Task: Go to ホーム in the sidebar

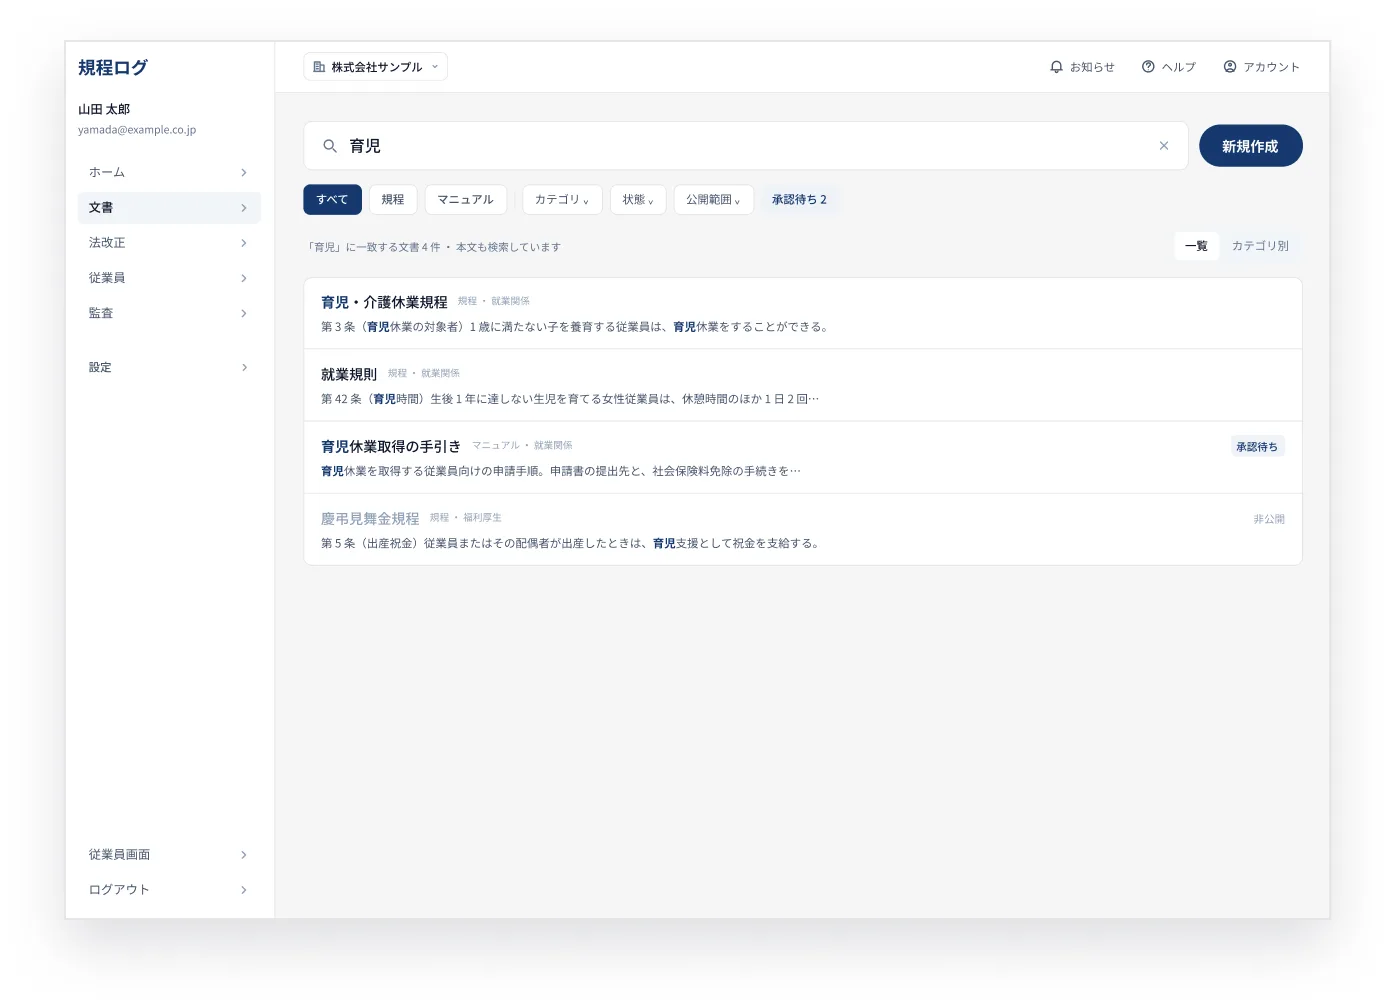Action: pos(169,173)
